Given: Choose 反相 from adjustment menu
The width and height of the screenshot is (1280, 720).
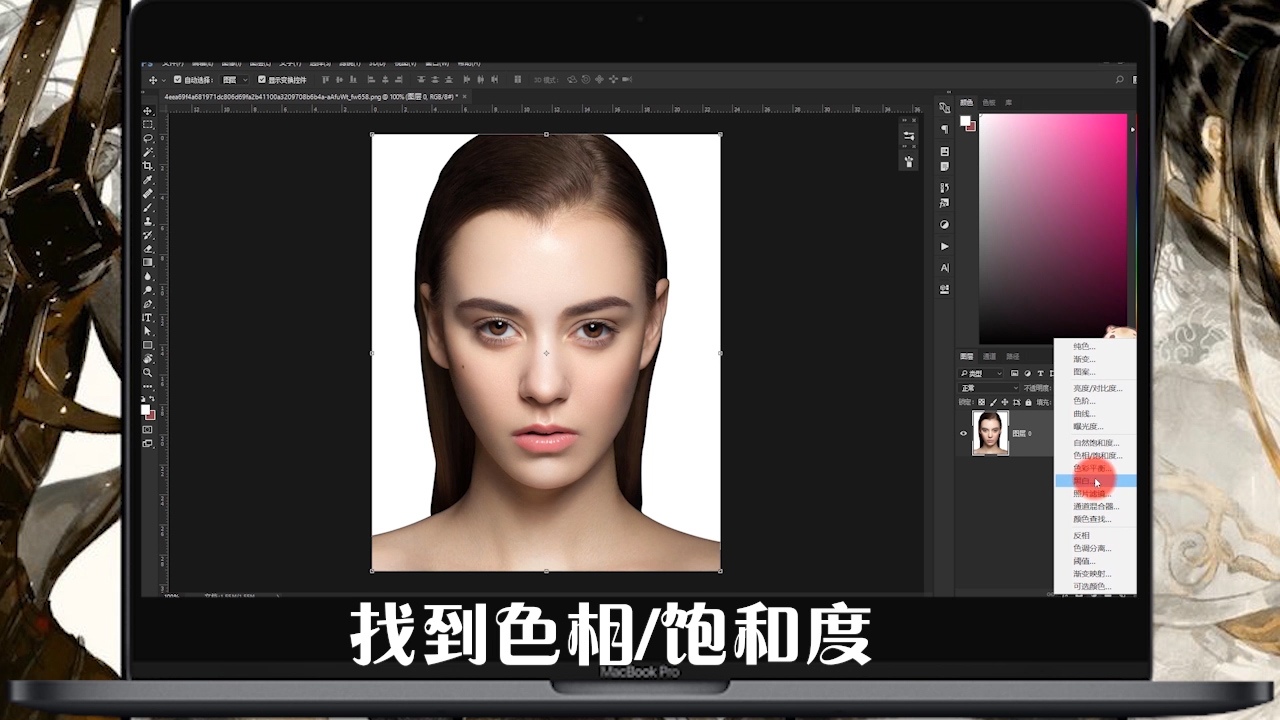Looking at the screenshot, I should click(x=1096, y=535).
